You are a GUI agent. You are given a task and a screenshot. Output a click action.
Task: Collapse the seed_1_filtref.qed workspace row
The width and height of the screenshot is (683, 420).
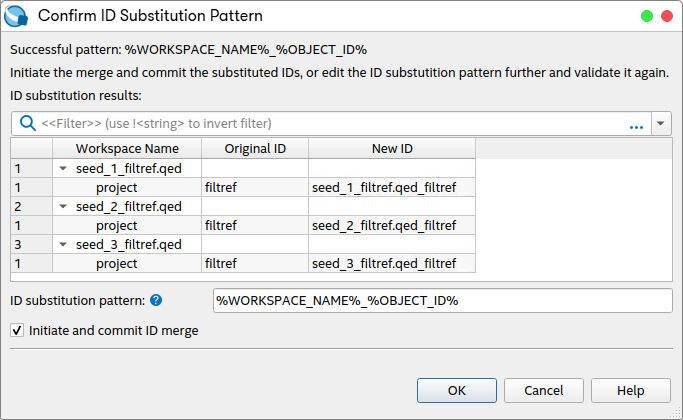(63, 168)
